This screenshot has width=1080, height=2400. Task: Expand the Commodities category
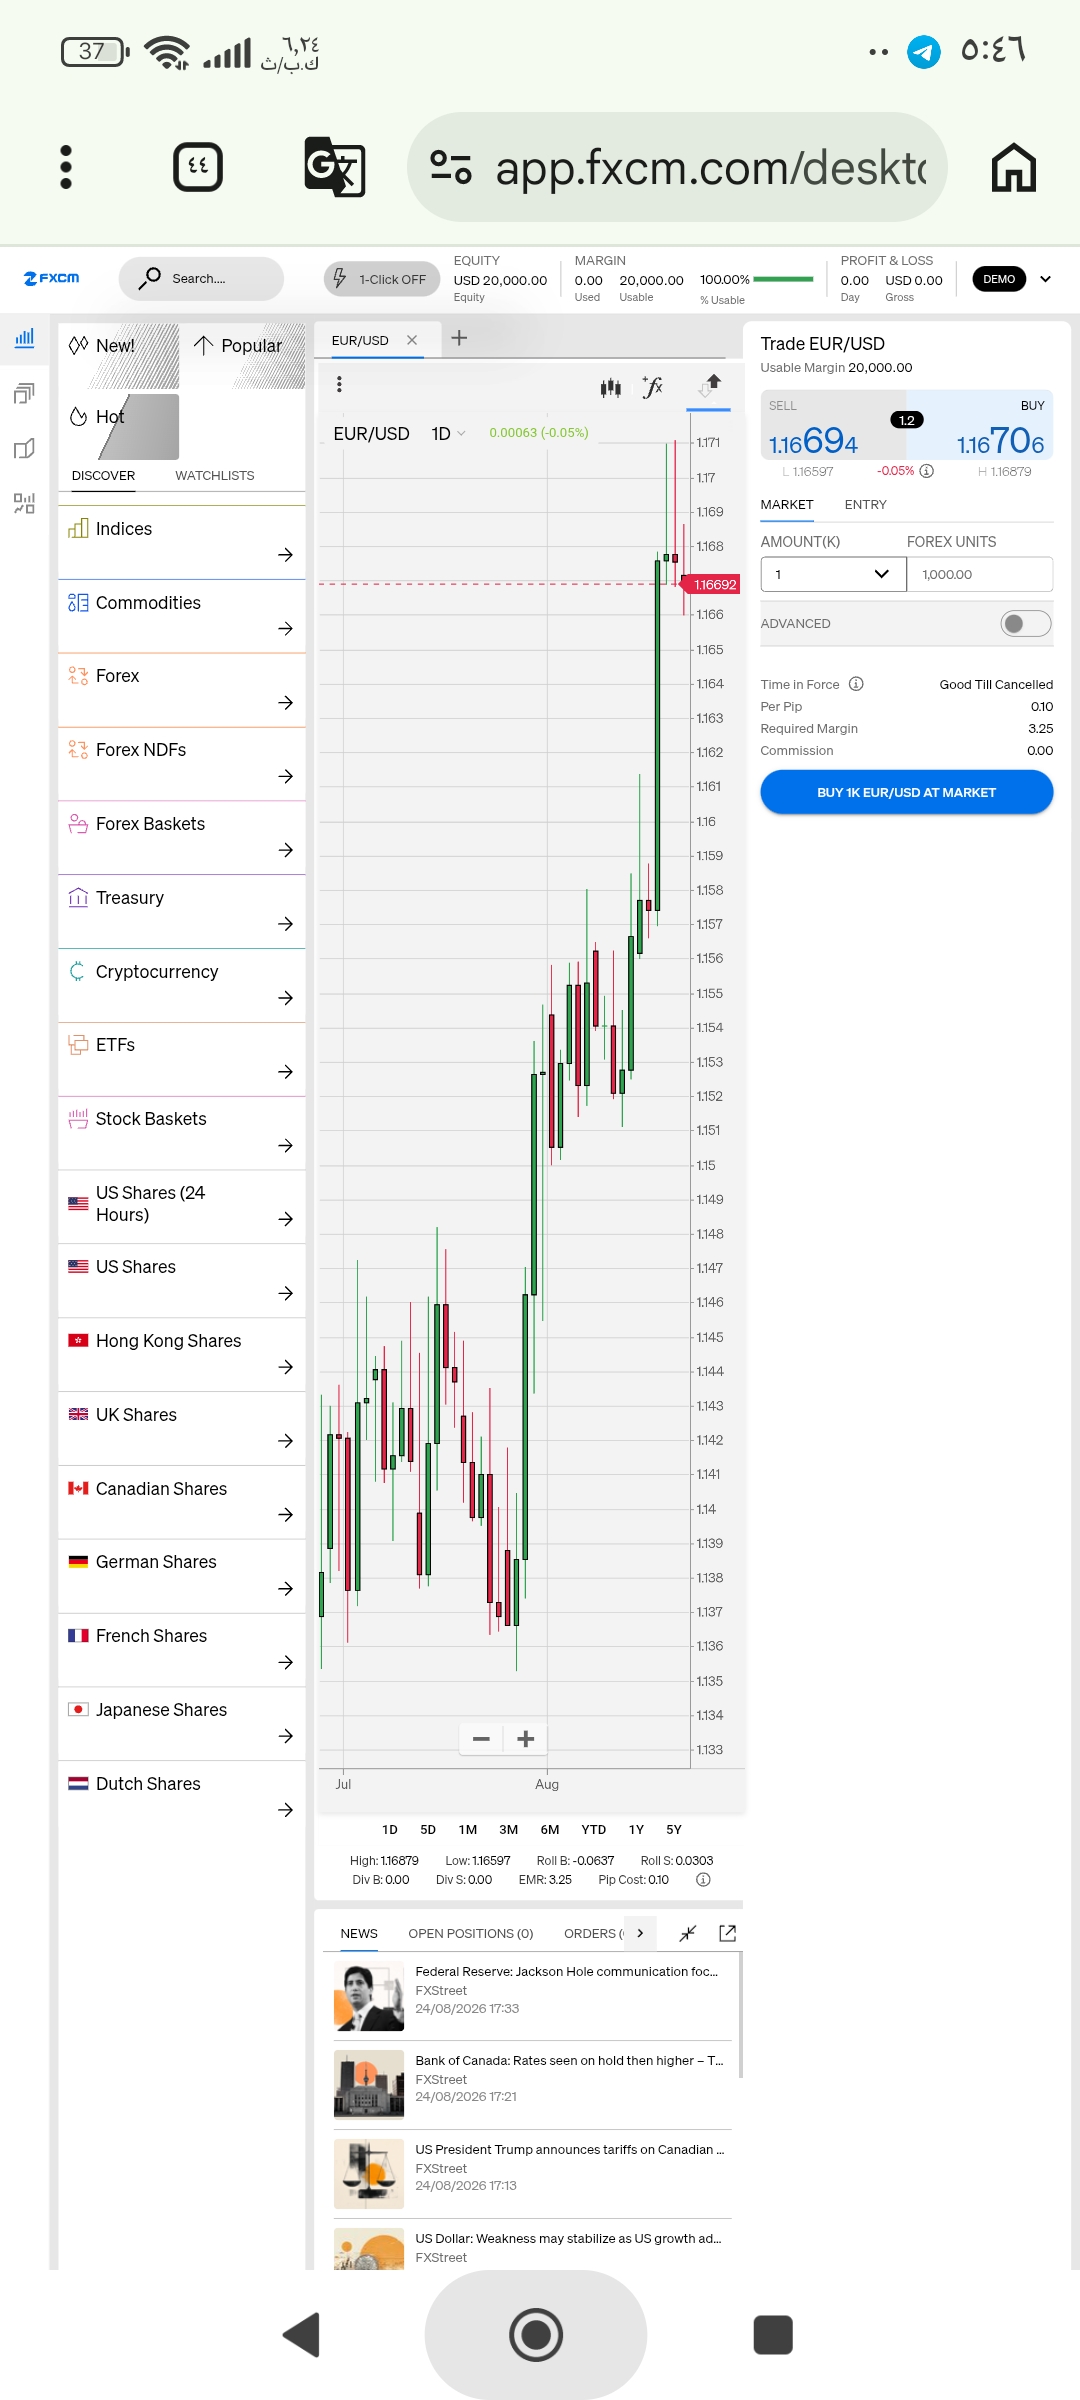click(182, 616)
